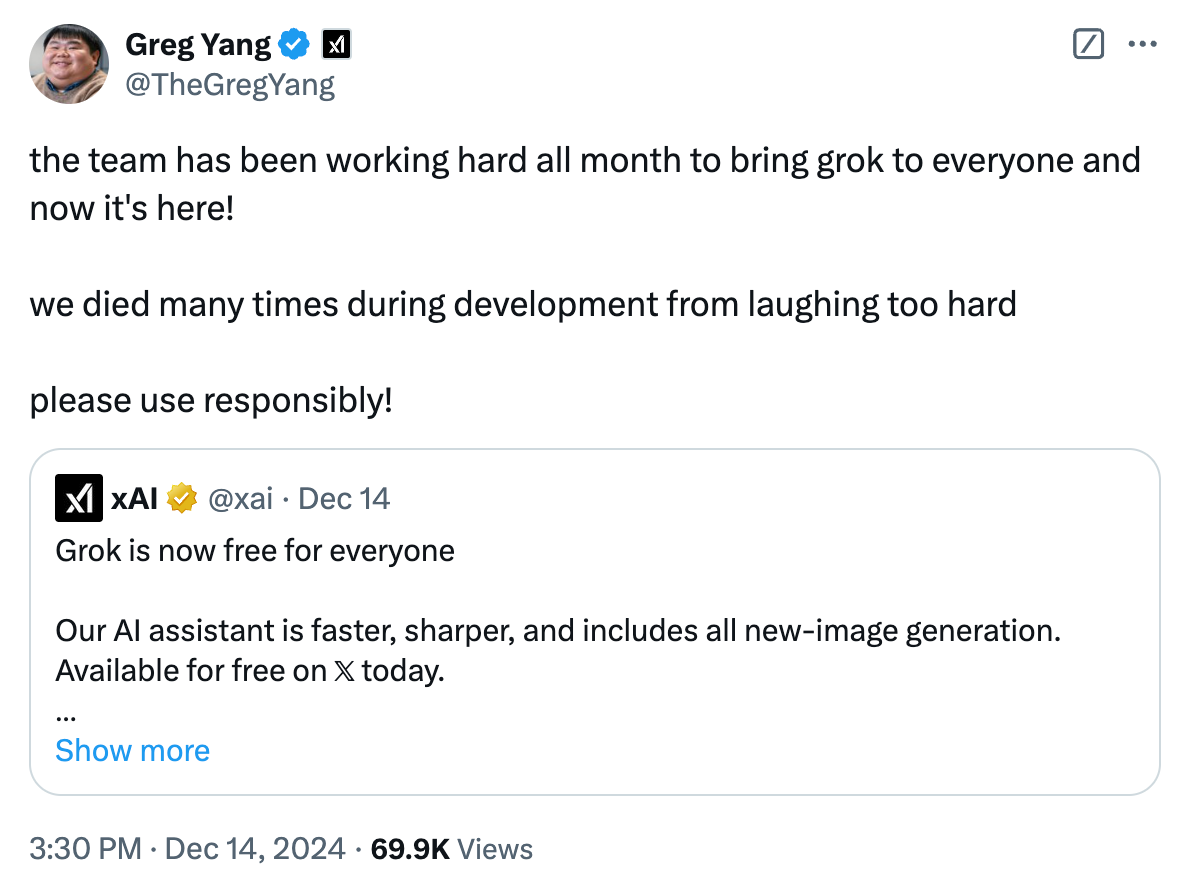Click Greg Yang's profile avatar photo

69,65
